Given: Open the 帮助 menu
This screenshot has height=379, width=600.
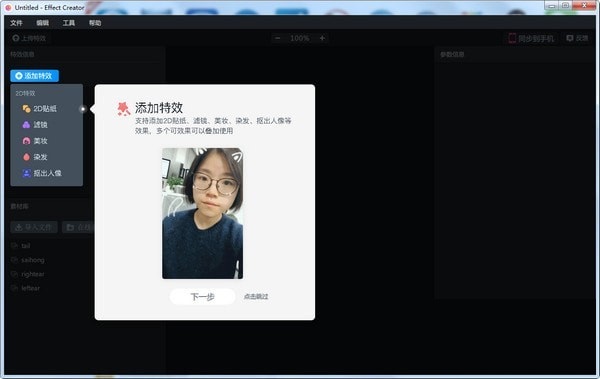Looking at the screenshot, I should [x=95, y=23].
